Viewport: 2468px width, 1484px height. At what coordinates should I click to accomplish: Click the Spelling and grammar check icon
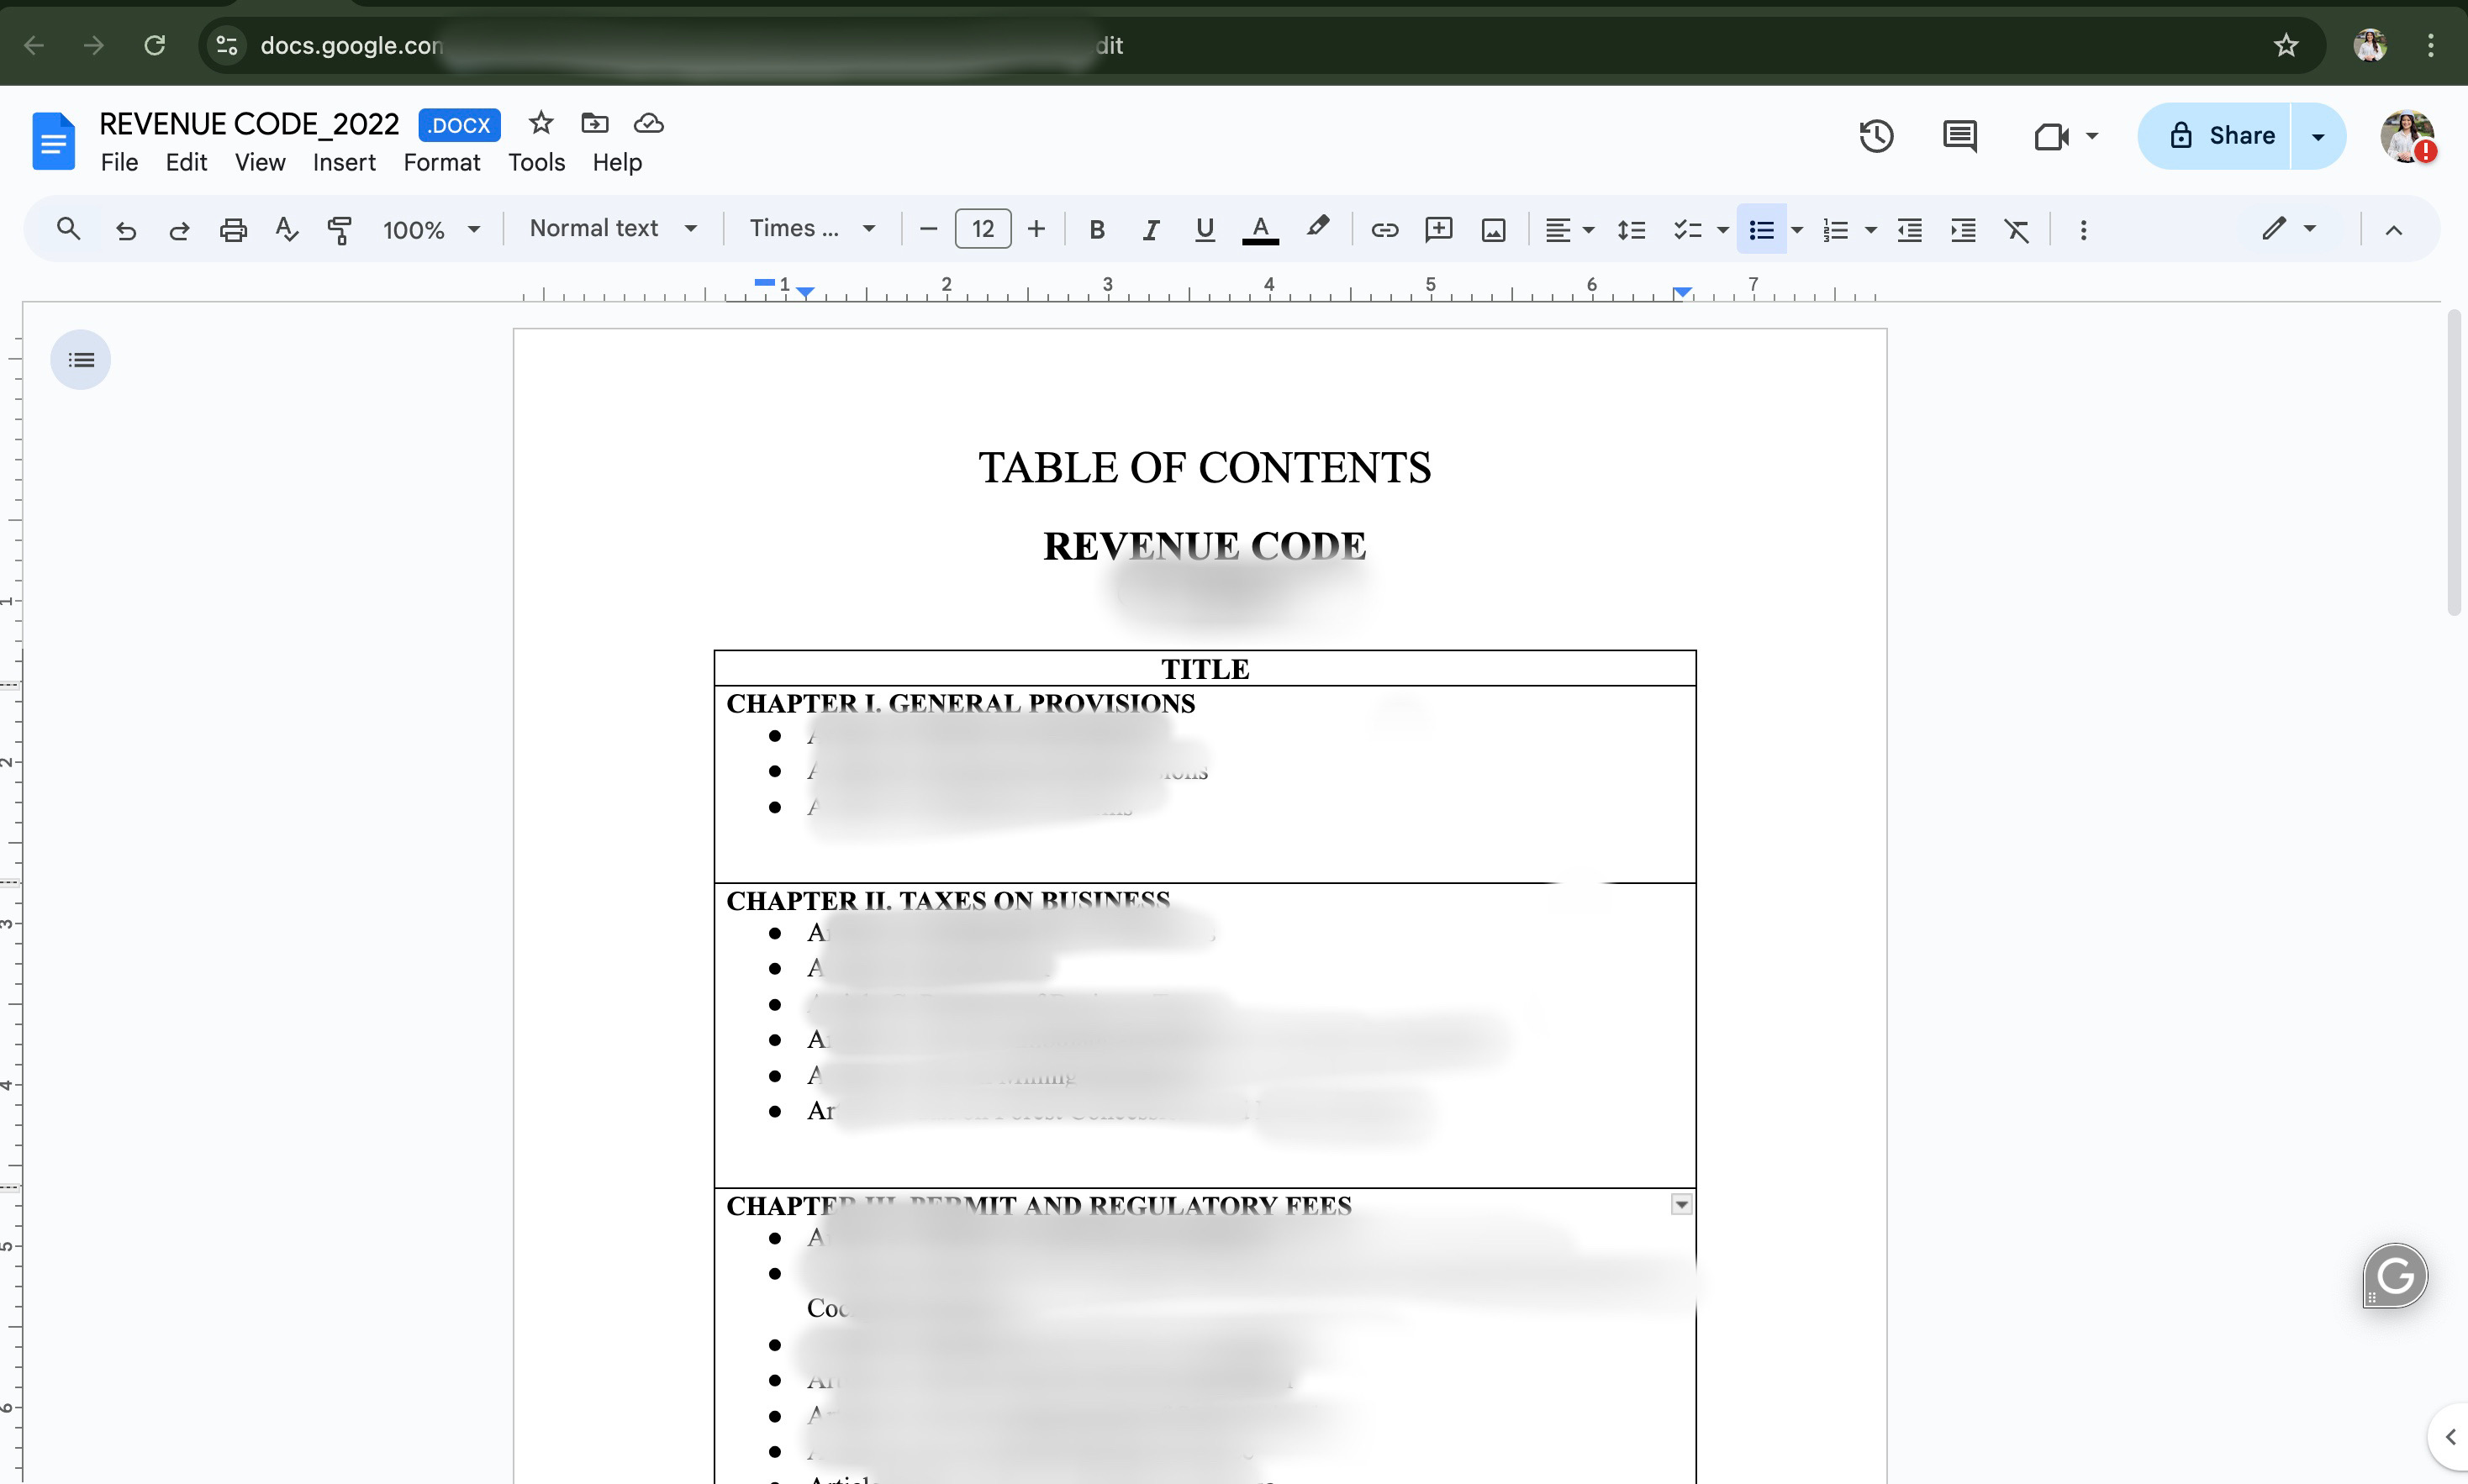(287, 230)
